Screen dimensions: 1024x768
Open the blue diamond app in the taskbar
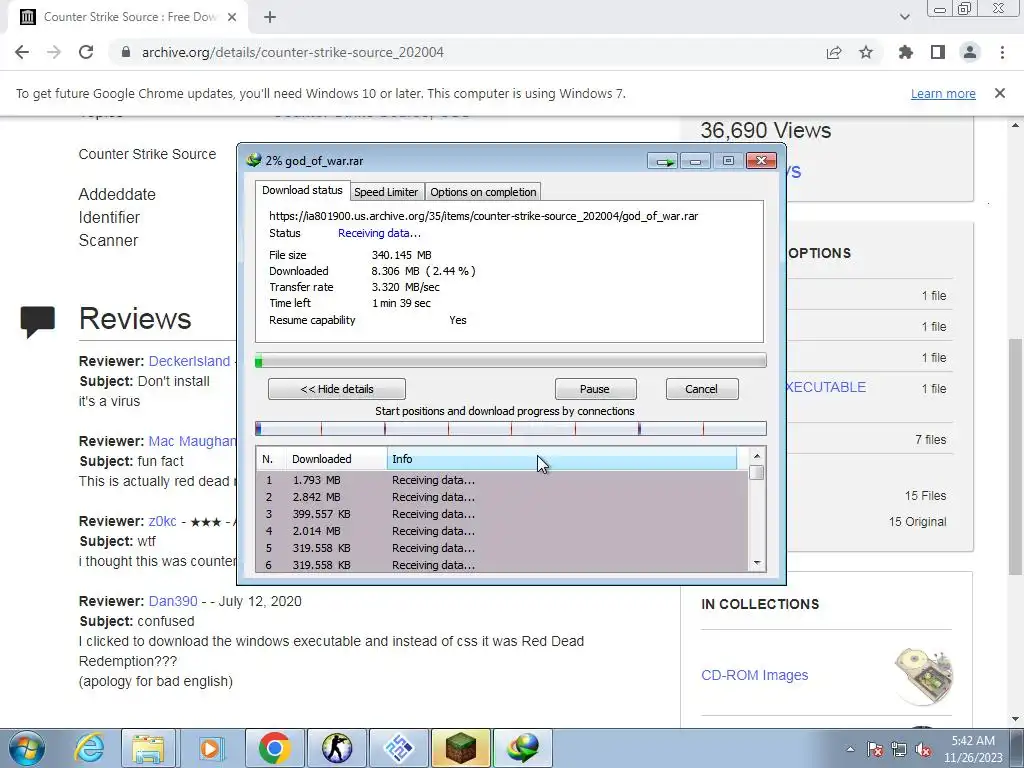tap(398, 748)
